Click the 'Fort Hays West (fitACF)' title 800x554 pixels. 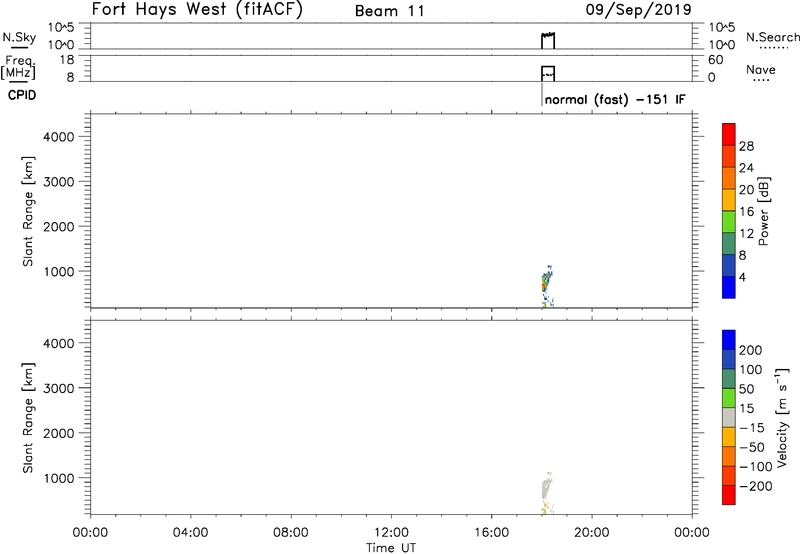(197, 9)
